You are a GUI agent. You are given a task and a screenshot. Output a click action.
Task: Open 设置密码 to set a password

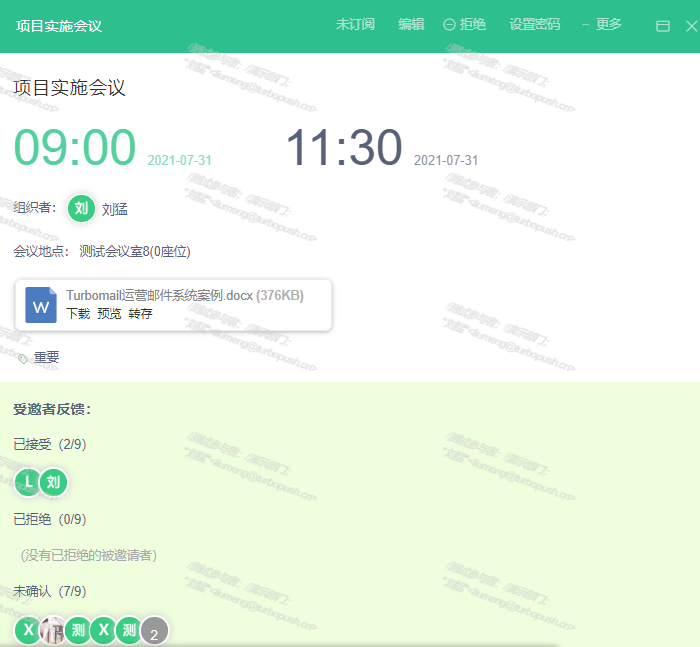[534, 24]
